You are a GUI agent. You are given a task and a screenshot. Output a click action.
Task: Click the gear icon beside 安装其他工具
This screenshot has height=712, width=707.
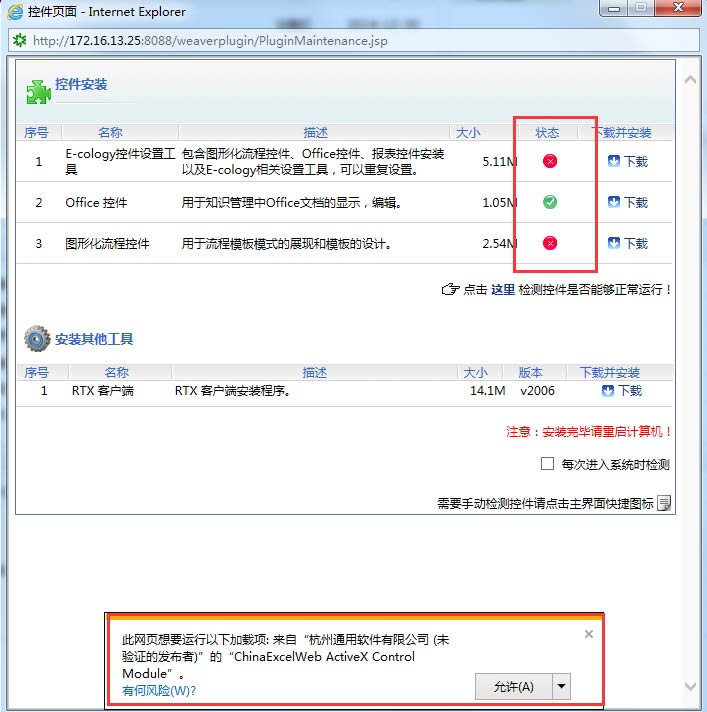[x=38, y=339]
